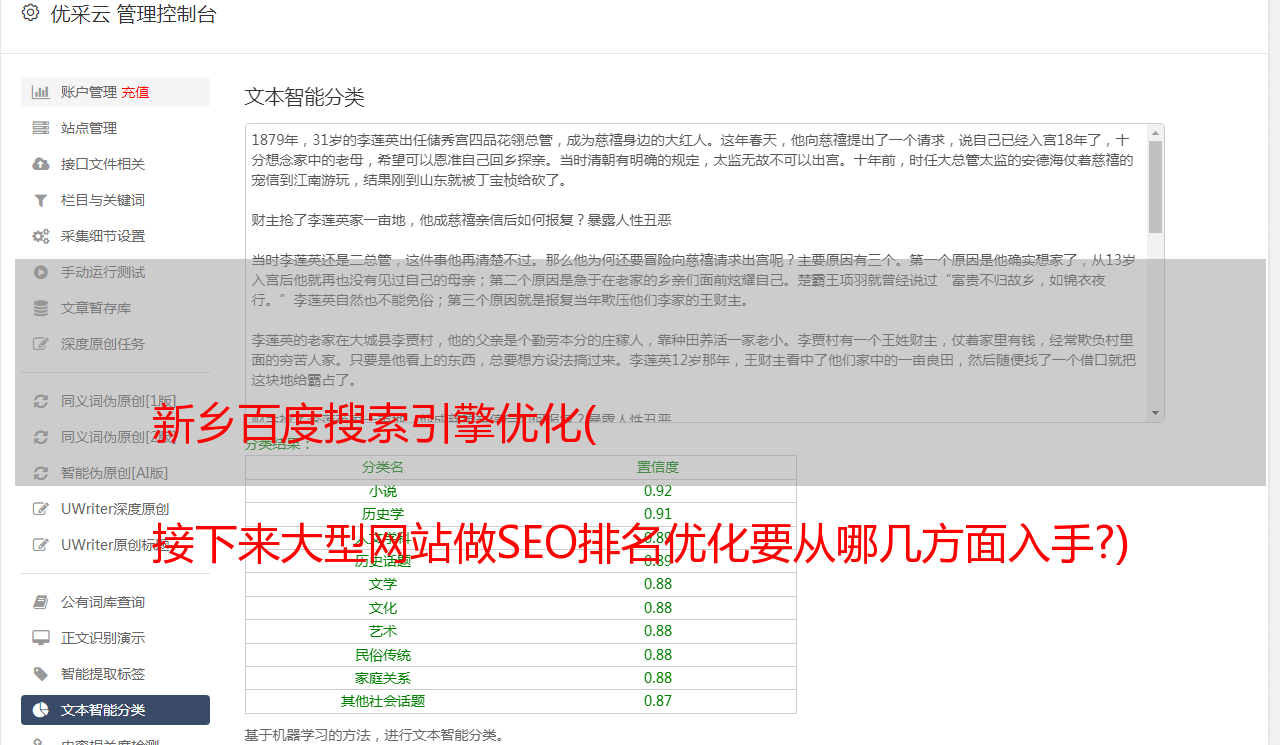1280x745 pixels.
Task: Click the 基于机器学习的方法 description text
Action: tap(375, 735)
